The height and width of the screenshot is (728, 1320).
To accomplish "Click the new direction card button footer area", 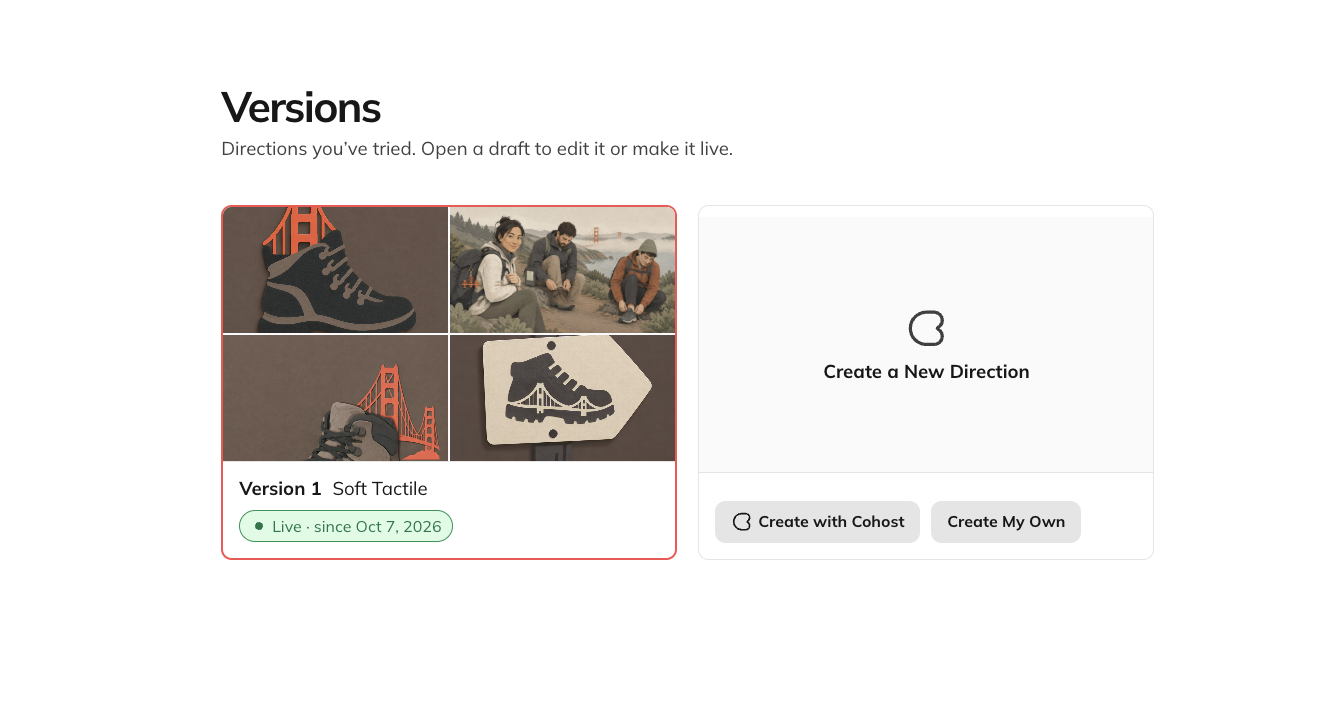I will click(x=926, y=516).
